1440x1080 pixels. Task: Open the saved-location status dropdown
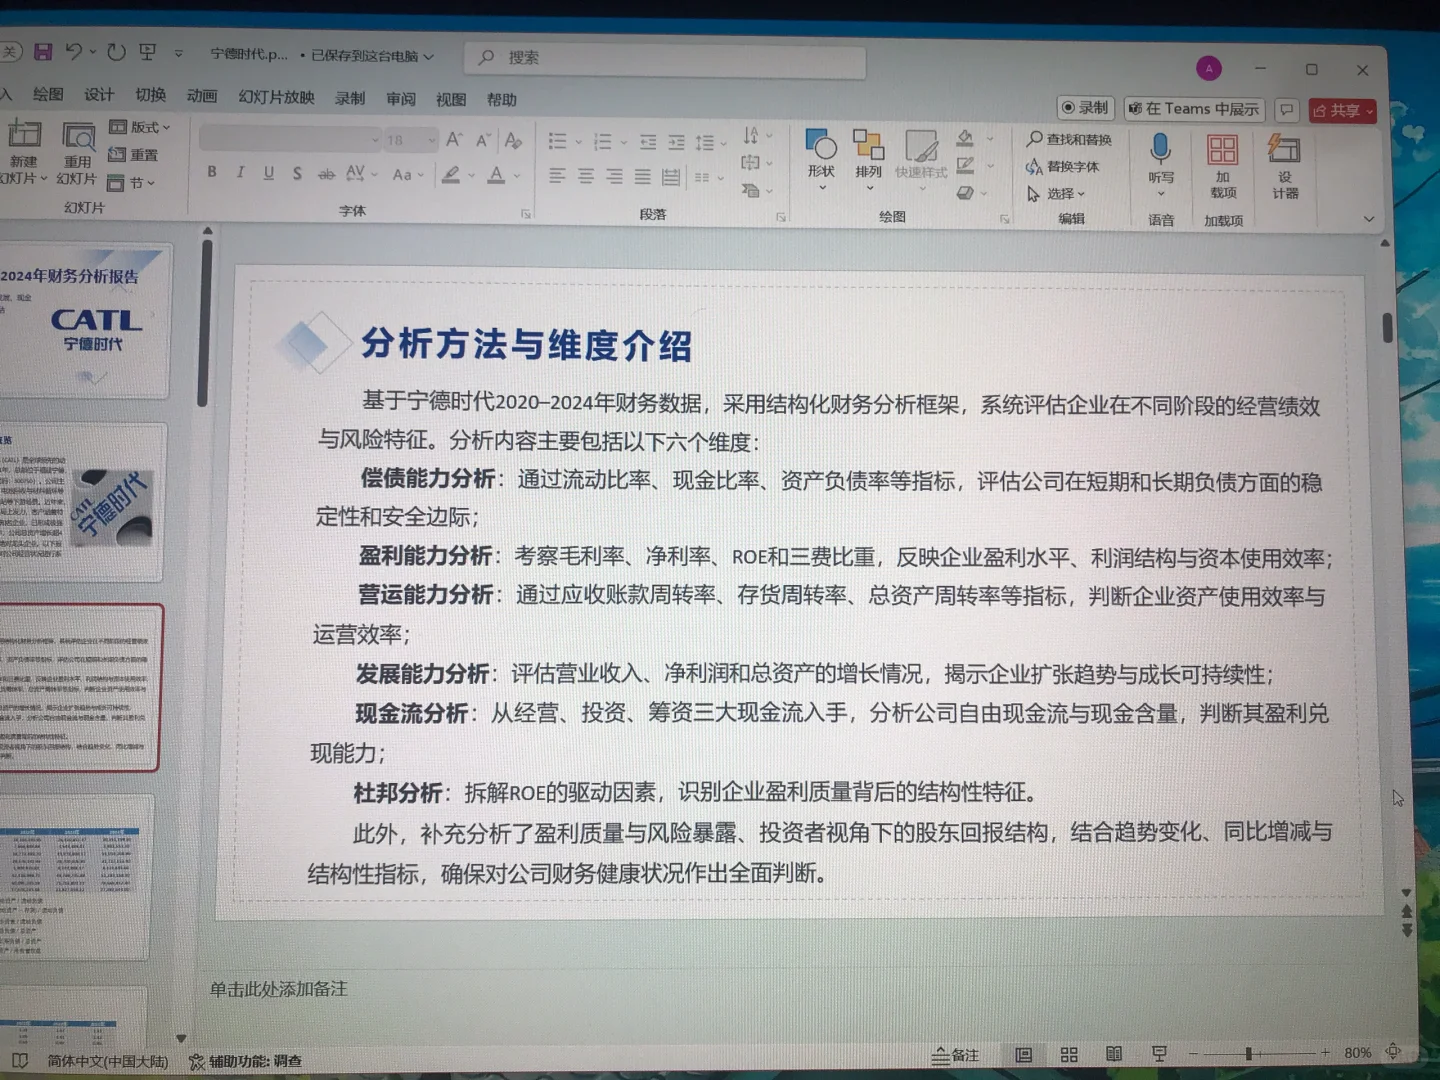tap(371, 56)
